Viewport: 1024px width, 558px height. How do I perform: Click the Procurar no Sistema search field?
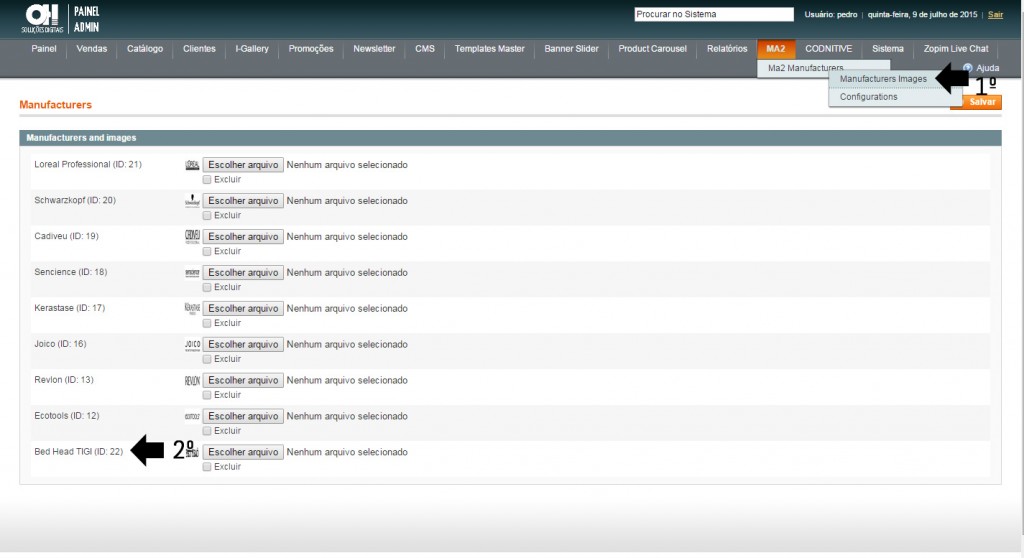714,14
